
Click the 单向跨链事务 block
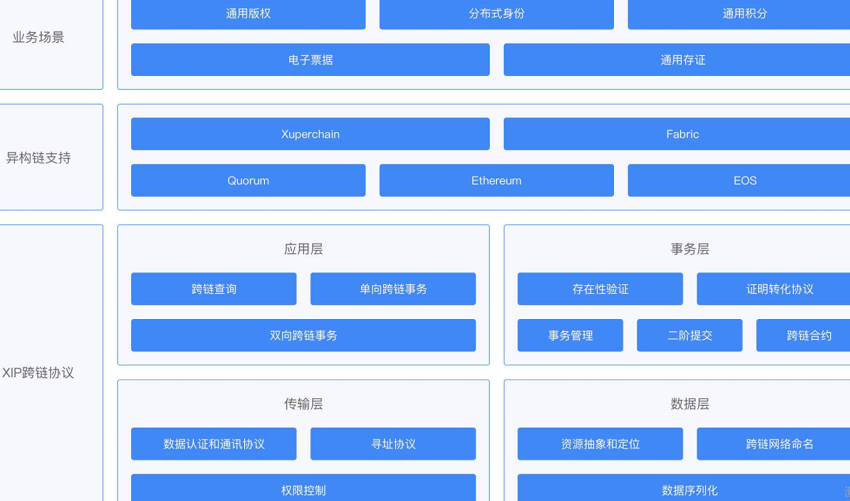point(393,289)
